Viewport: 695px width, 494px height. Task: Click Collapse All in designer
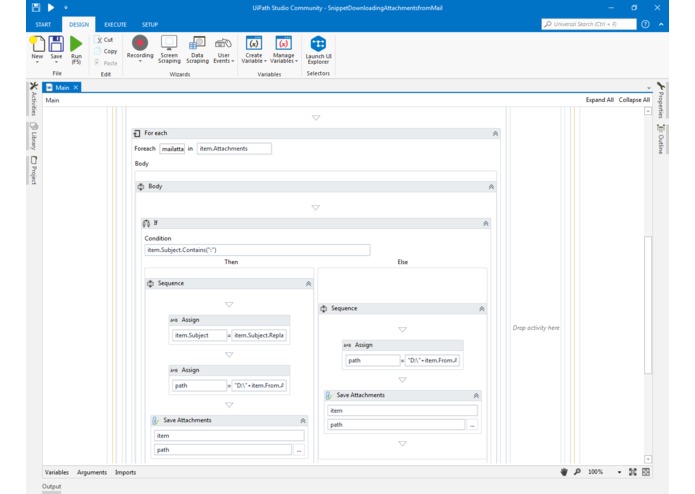click(634, 100)
